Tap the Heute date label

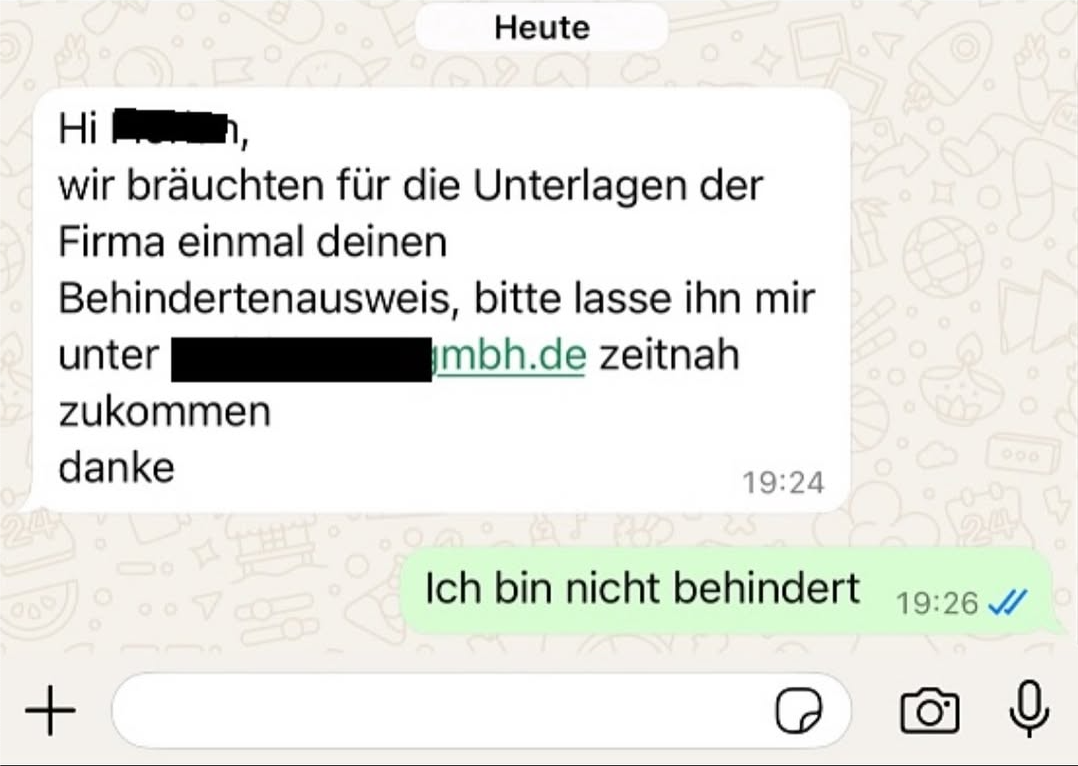point(542,28)
